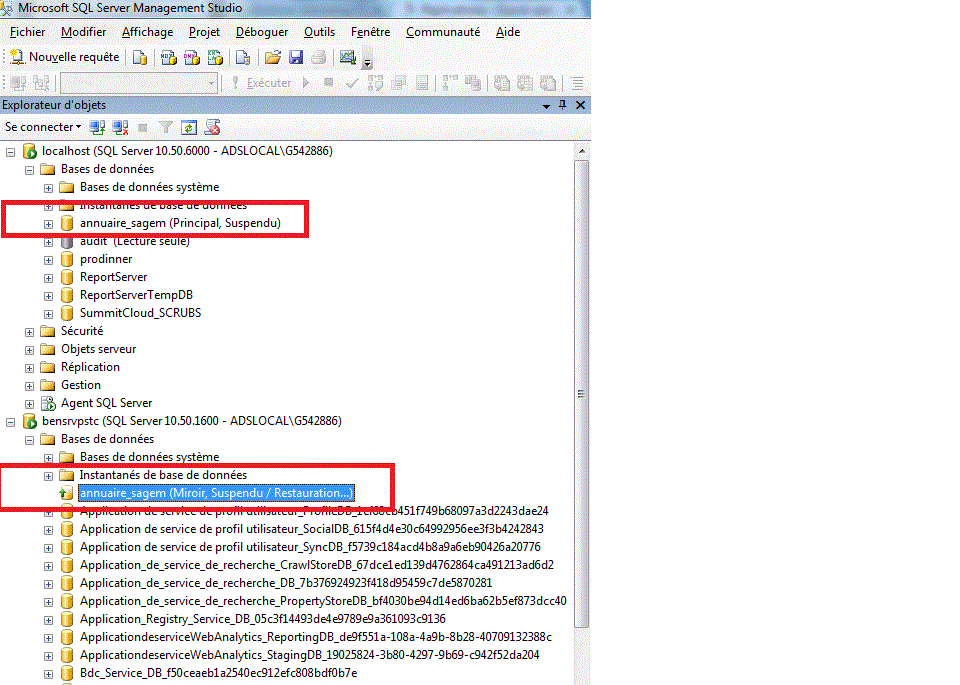This screenshot has width=960, height=685.
Task: Click the mirror annuaire_sagem restoring database icon
Action: pyautogui.click(x=66, y=493)
